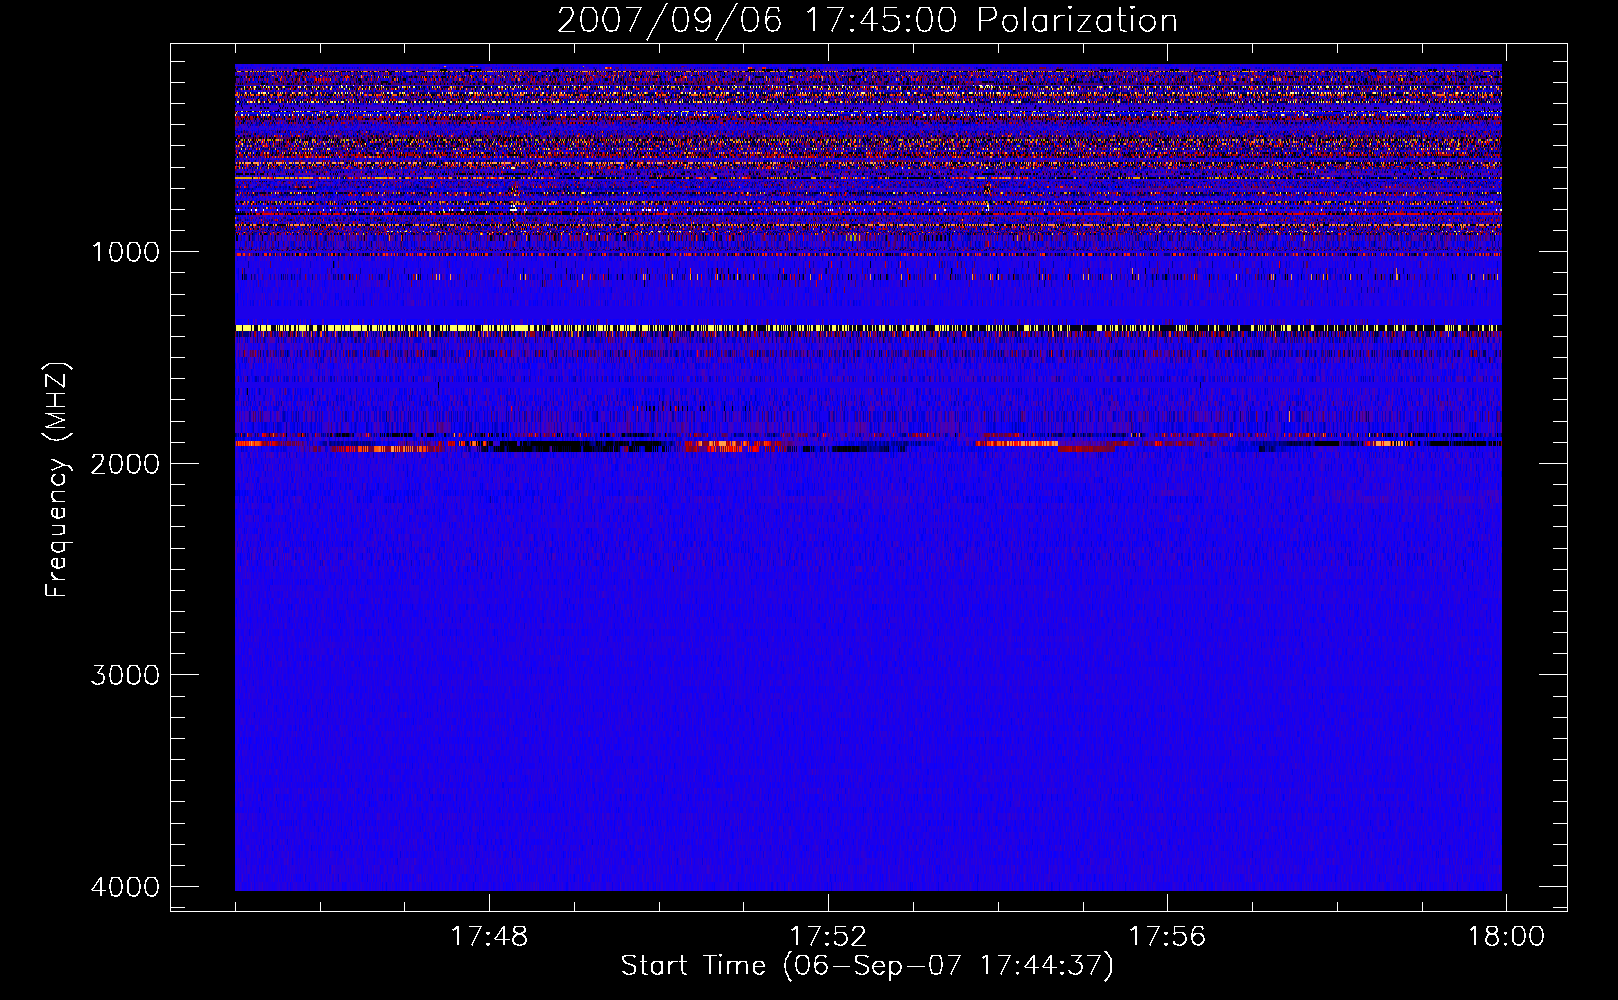Click the 'Start Time (06-Sep-07 17:44:37)' x-axis label
The width and height of the screenshot is (1618, 1000).
(x=867, y=966)
